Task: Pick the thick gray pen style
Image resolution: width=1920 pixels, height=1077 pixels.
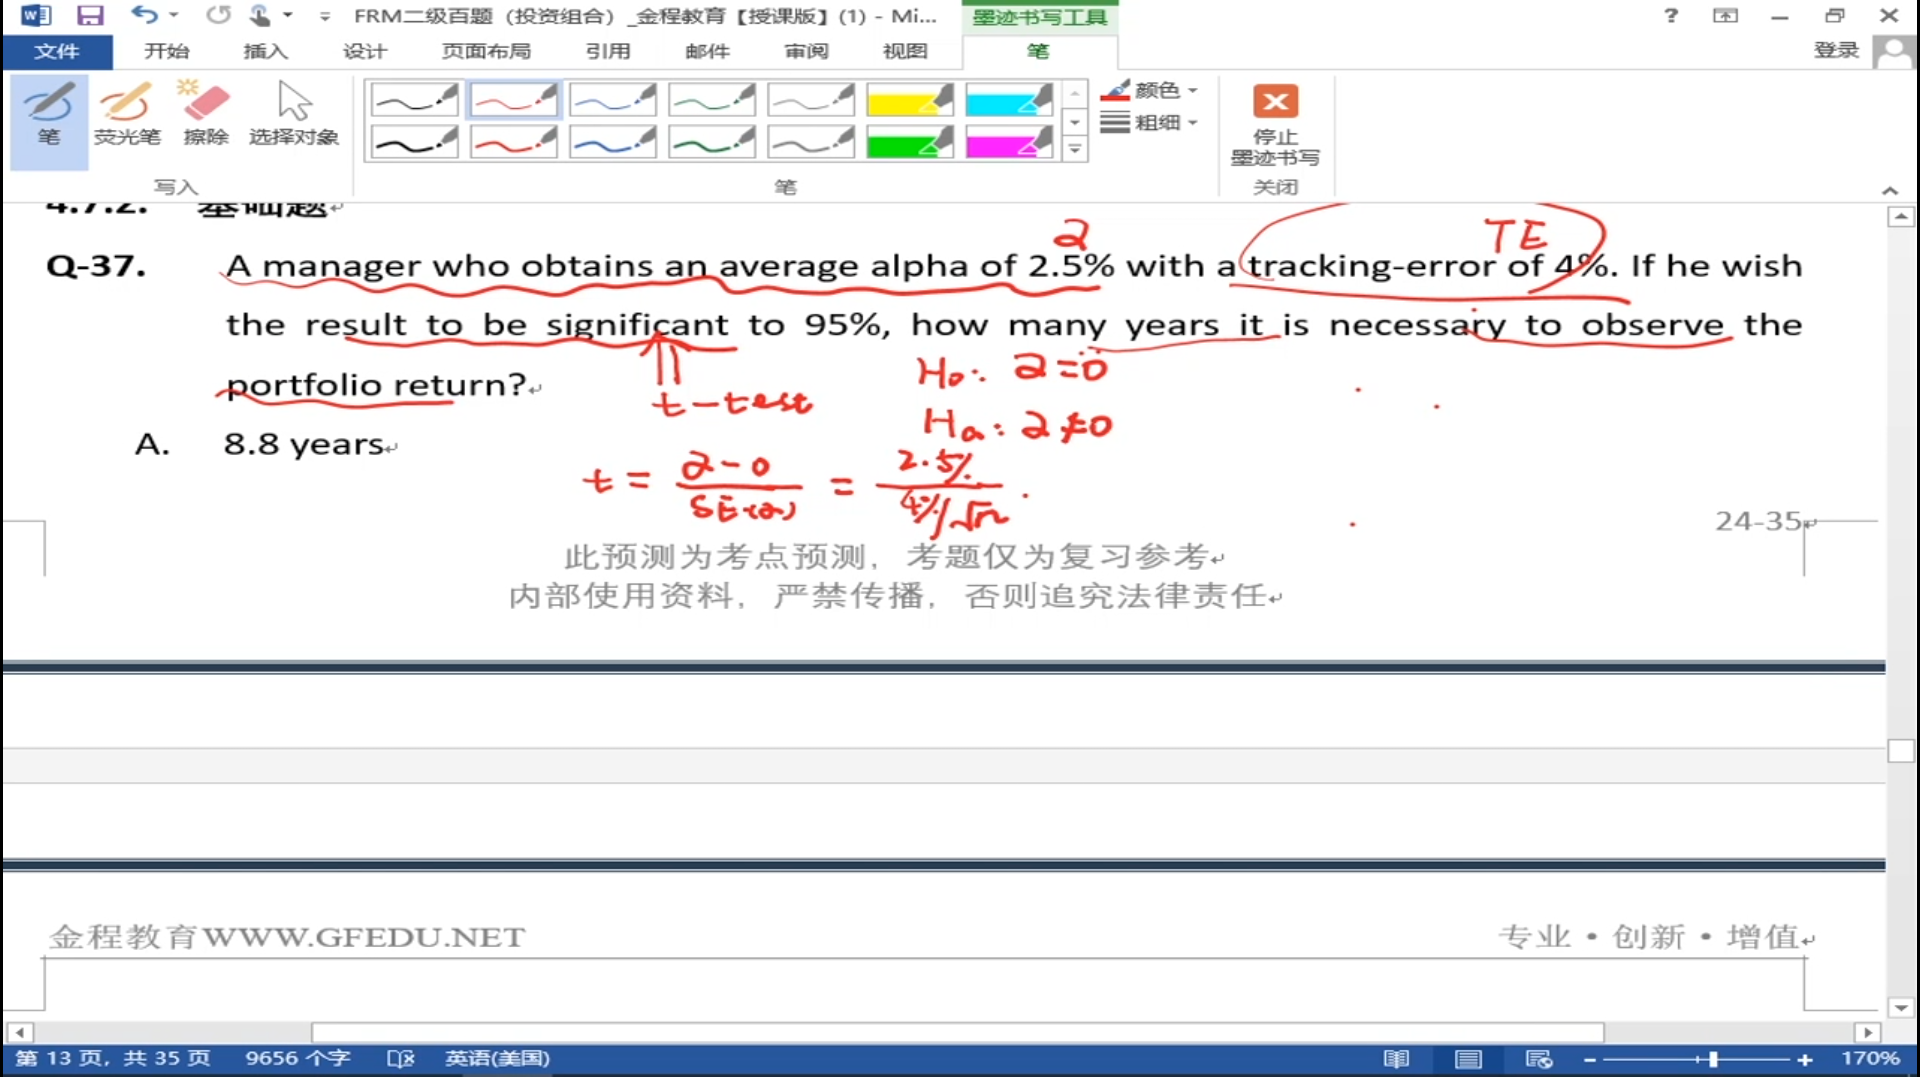Action: pos(810,141)
